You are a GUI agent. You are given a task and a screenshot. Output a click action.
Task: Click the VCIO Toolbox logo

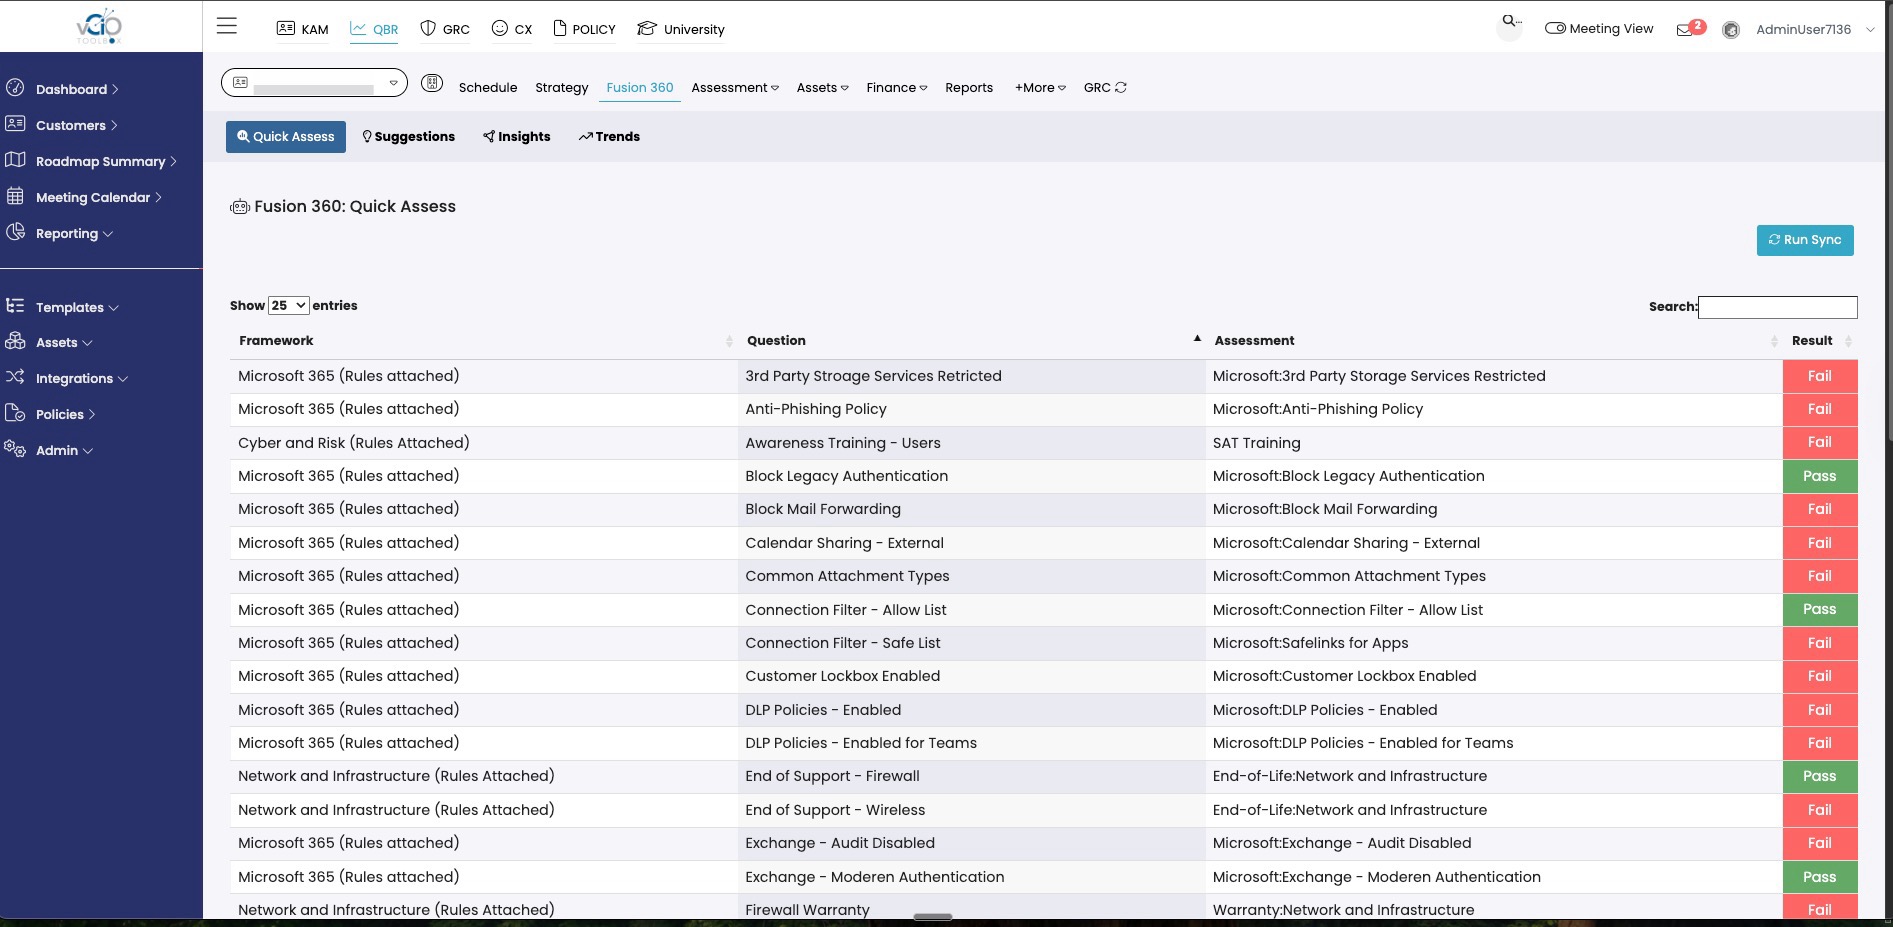click(100, 26)
